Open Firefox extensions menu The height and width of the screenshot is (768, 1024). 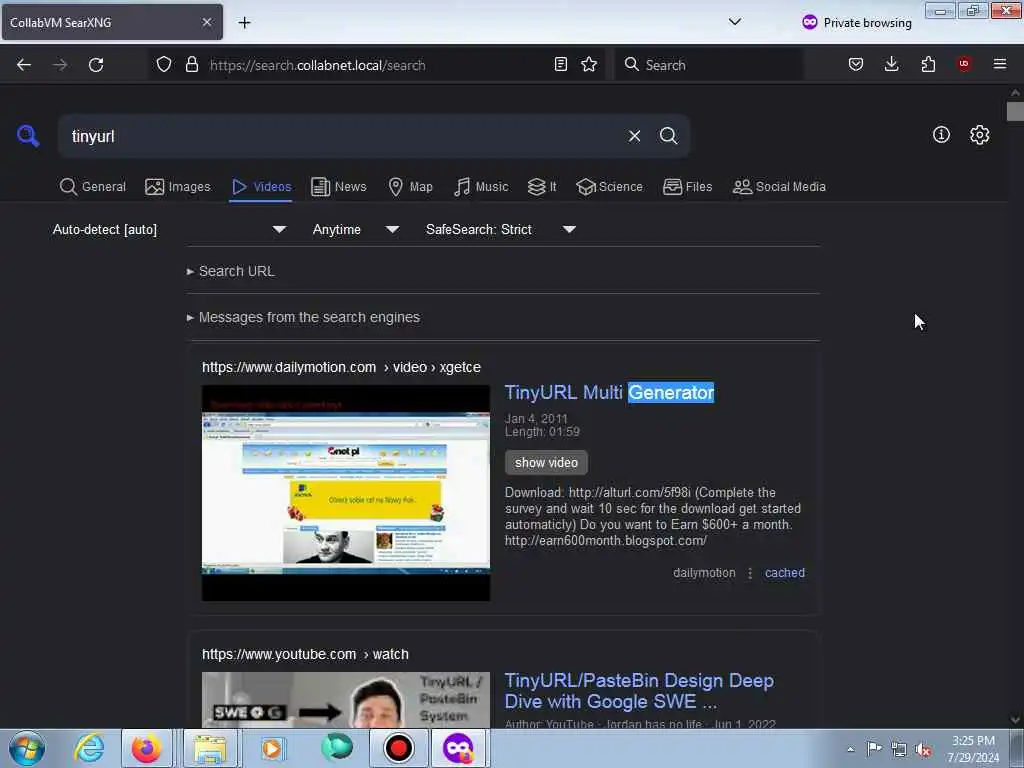928,64
